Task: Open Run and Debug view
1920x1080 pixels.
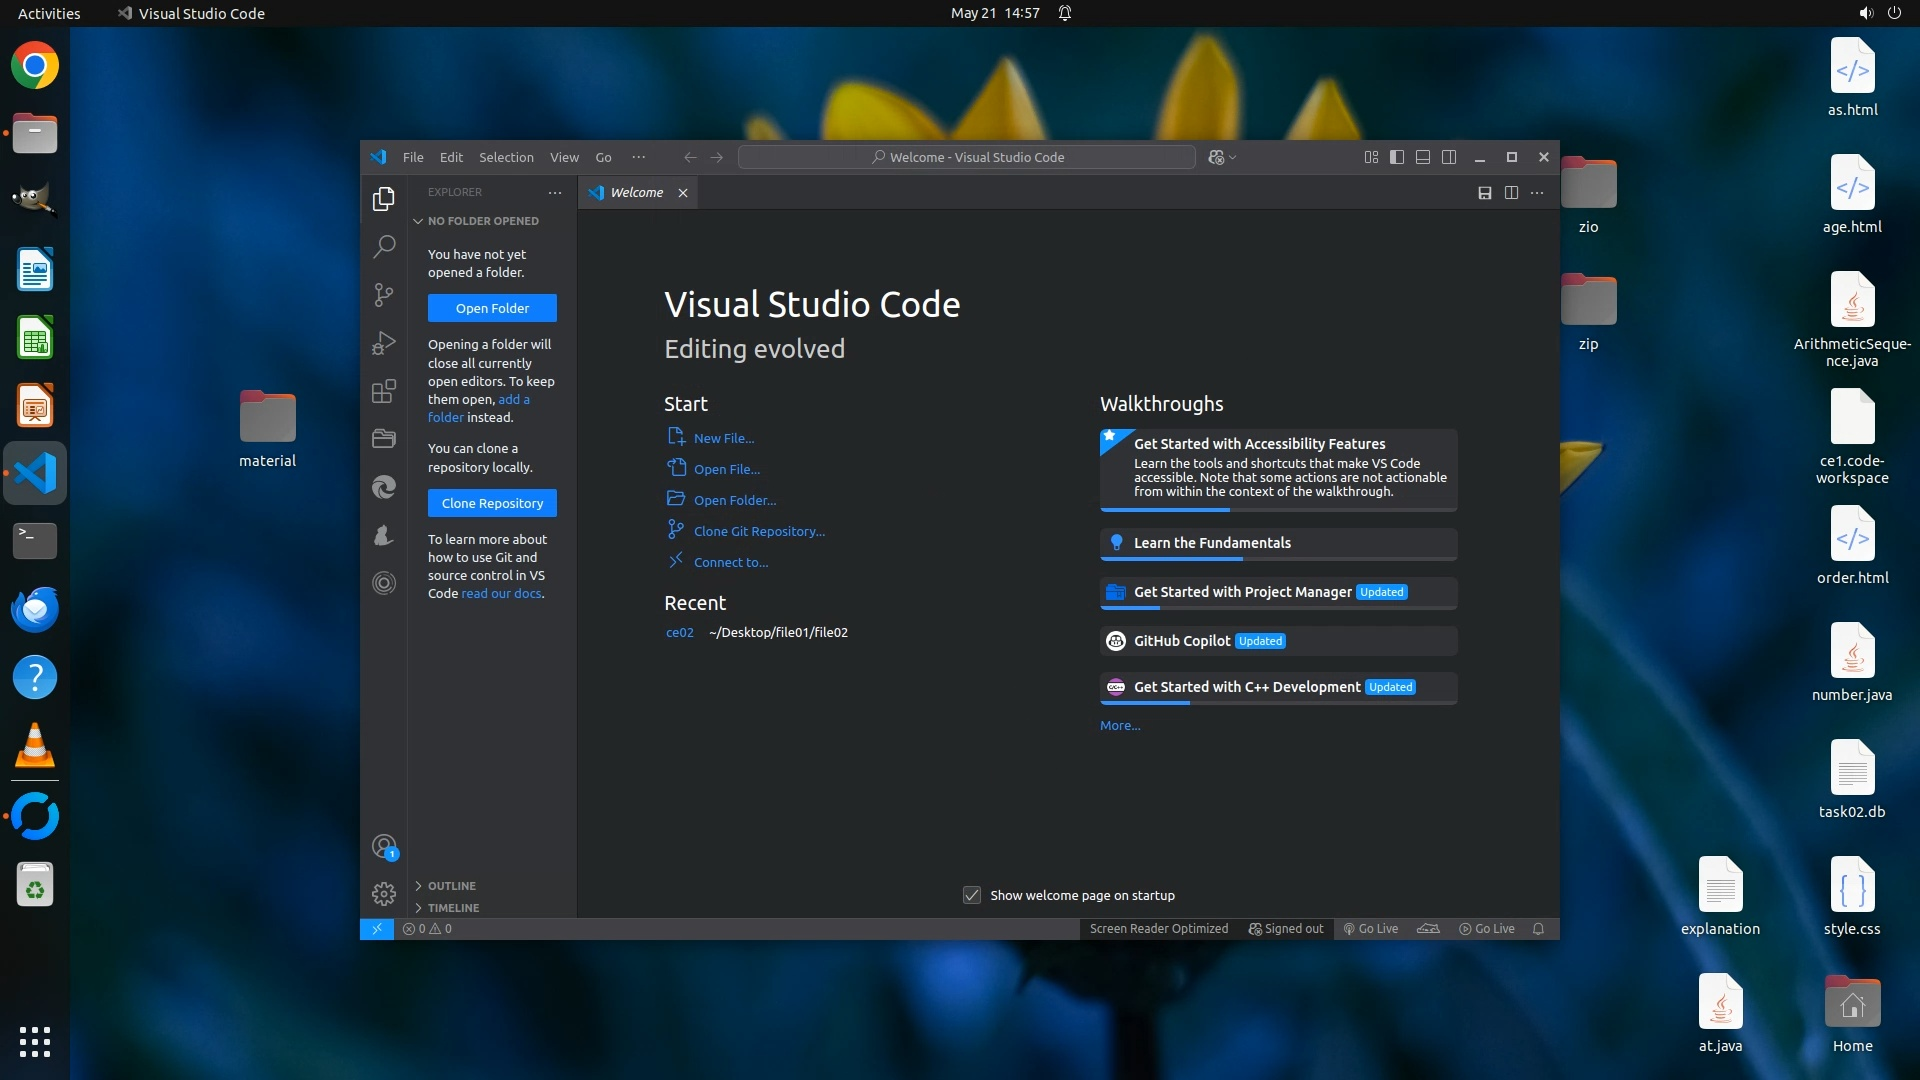Action: [x=384, y=343]
